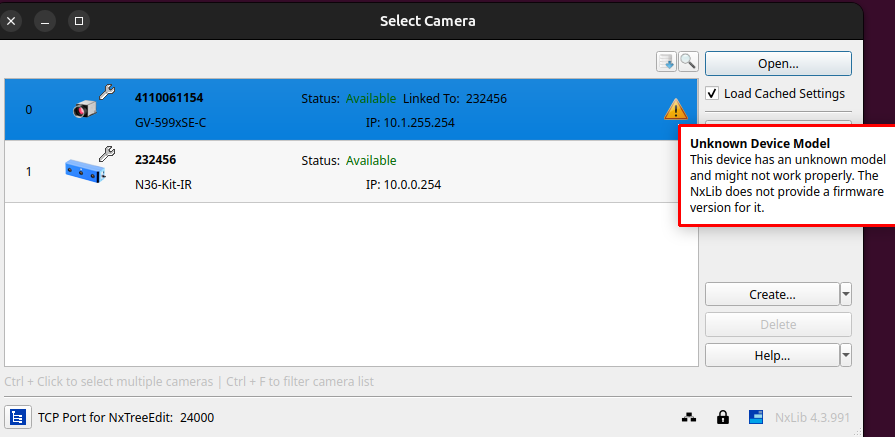Click TCP Port for NxTreeEdit 24000 label
The image size is (895, 437).
(126, 417)
